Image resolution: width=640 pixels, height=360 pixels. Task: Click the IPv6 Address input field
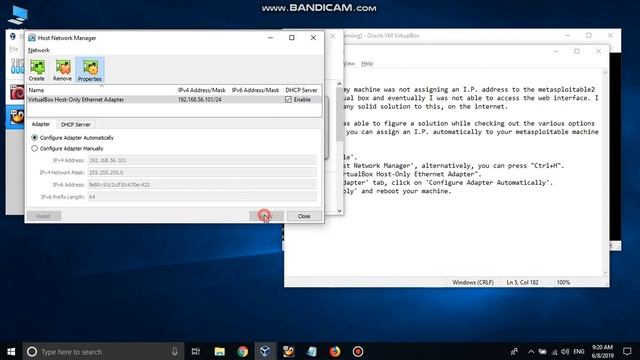pos(202,185)
